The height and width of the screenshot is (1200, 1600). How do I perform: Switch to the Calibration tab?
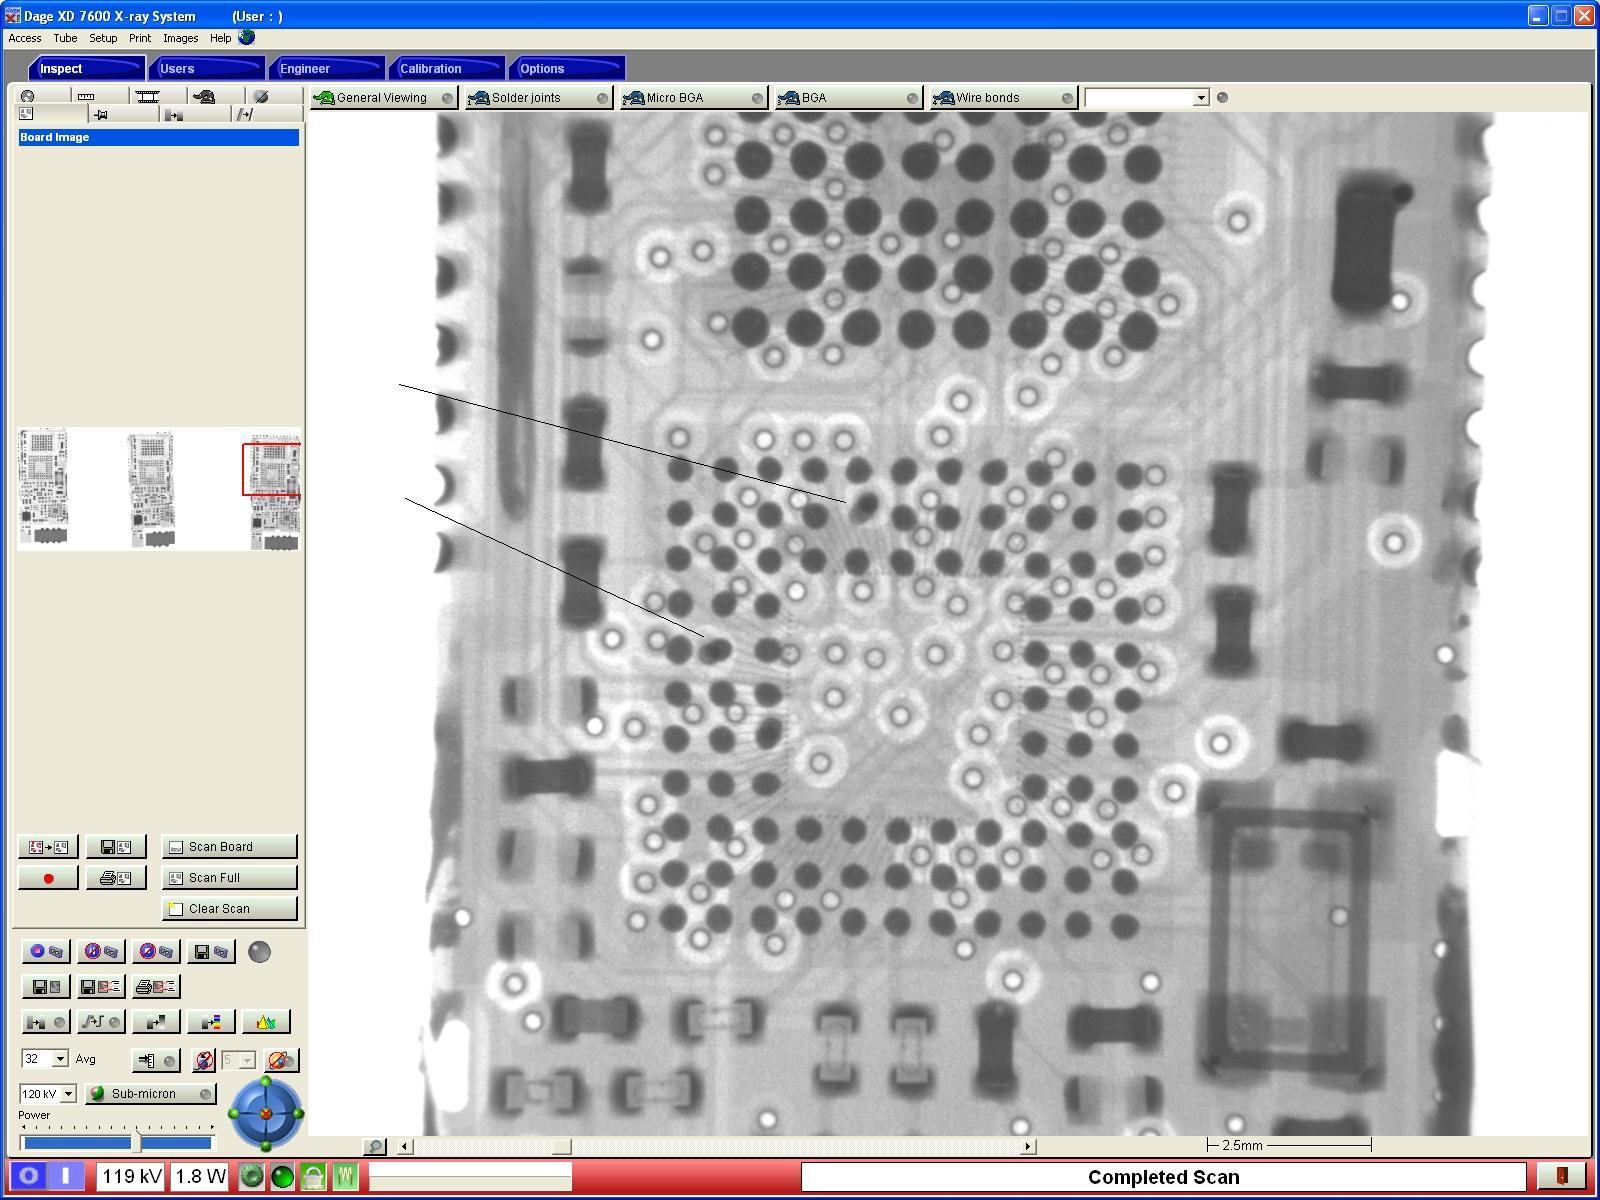pyautogui.click(x=447, y=68)
